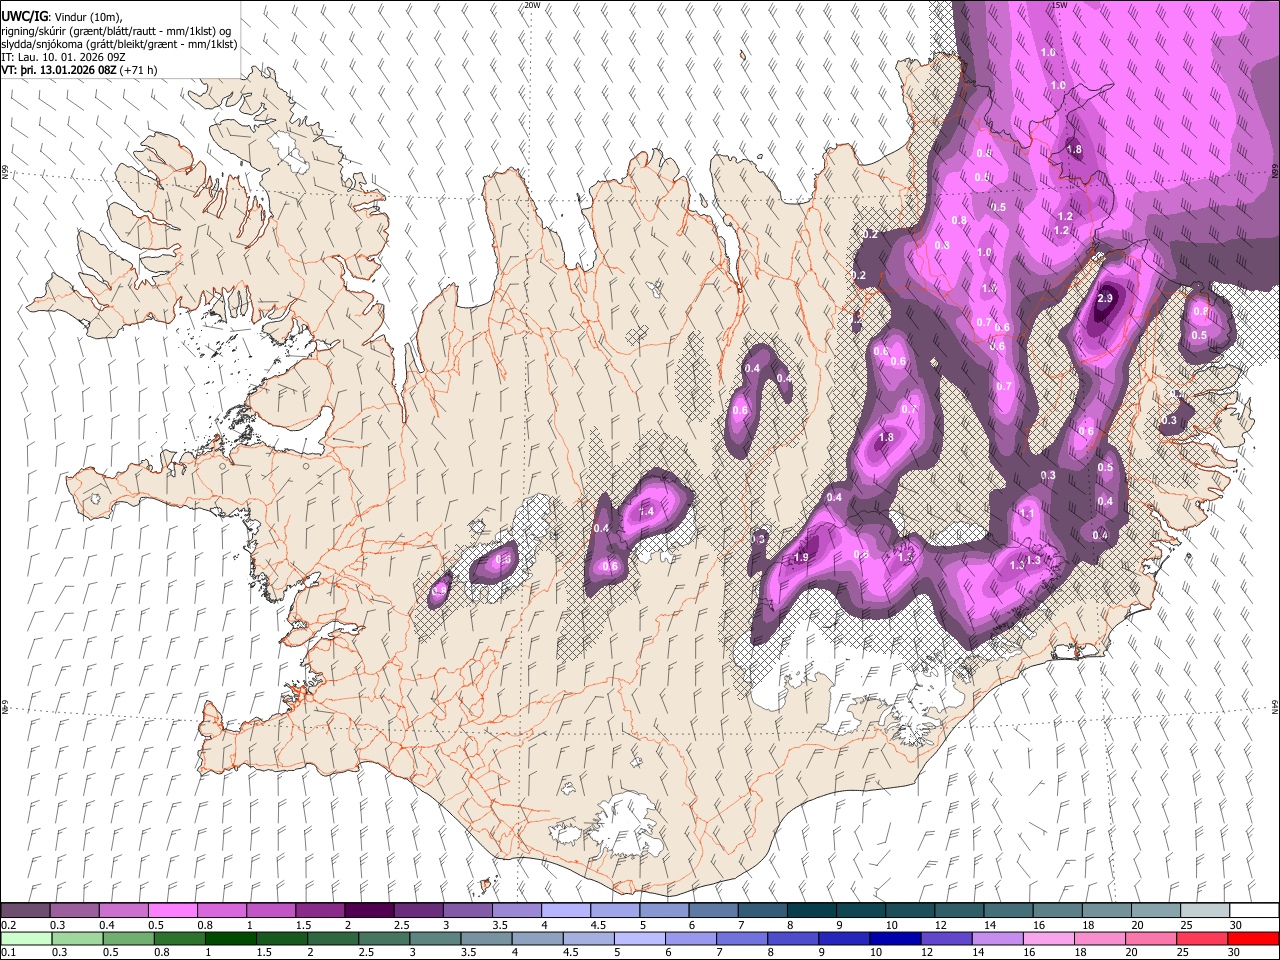Select the lavender 4–4.5 snow swatch

566,911
